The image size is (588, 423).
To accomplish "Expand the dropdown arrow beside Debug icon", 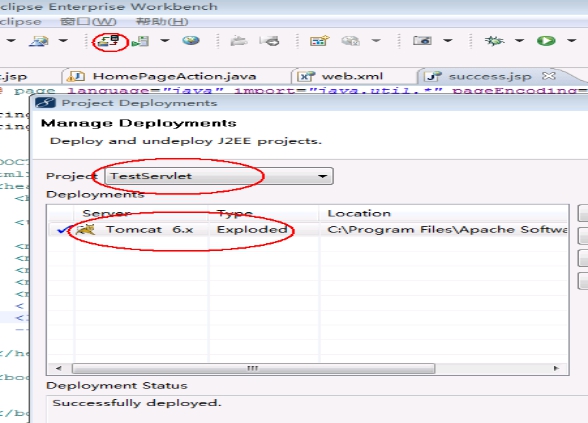I will pos(519,40).
